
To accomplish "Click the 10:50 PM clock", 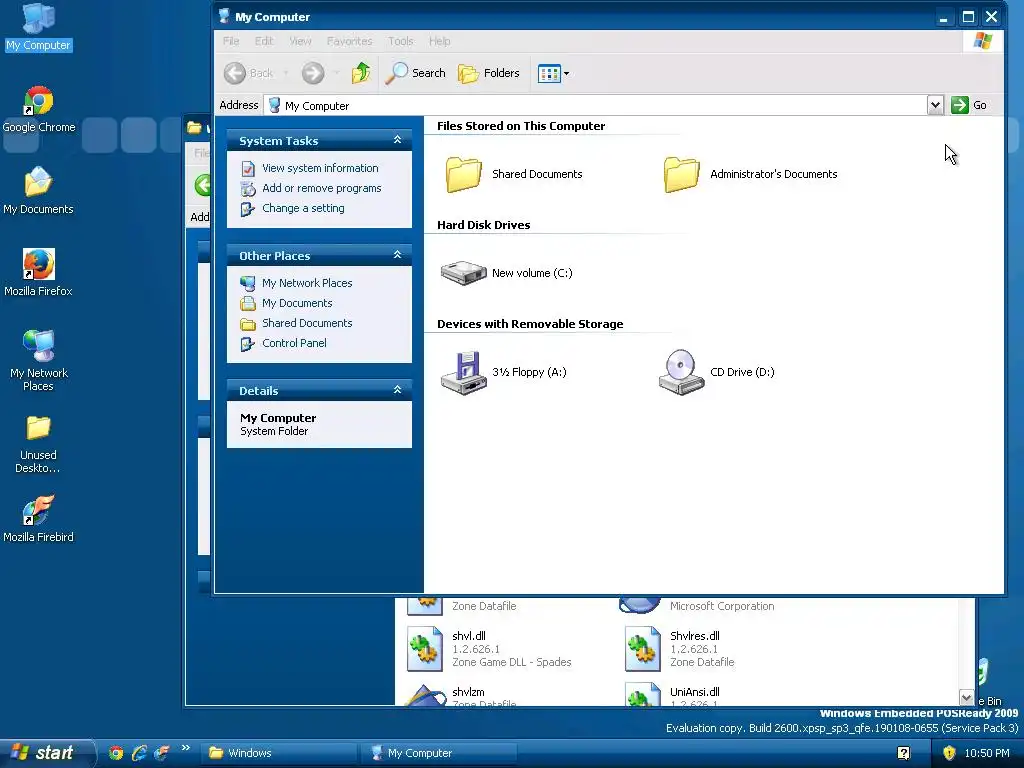I will [987, 753].
